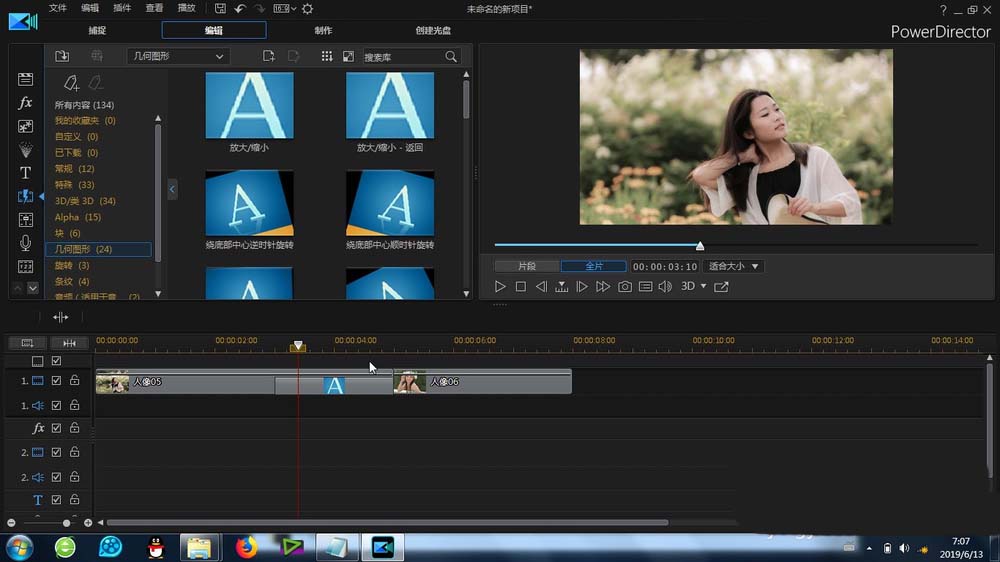This screenshot has height=562, width=1000.
Task: Switch to the 制作 tab
Action: pos(323,31)
